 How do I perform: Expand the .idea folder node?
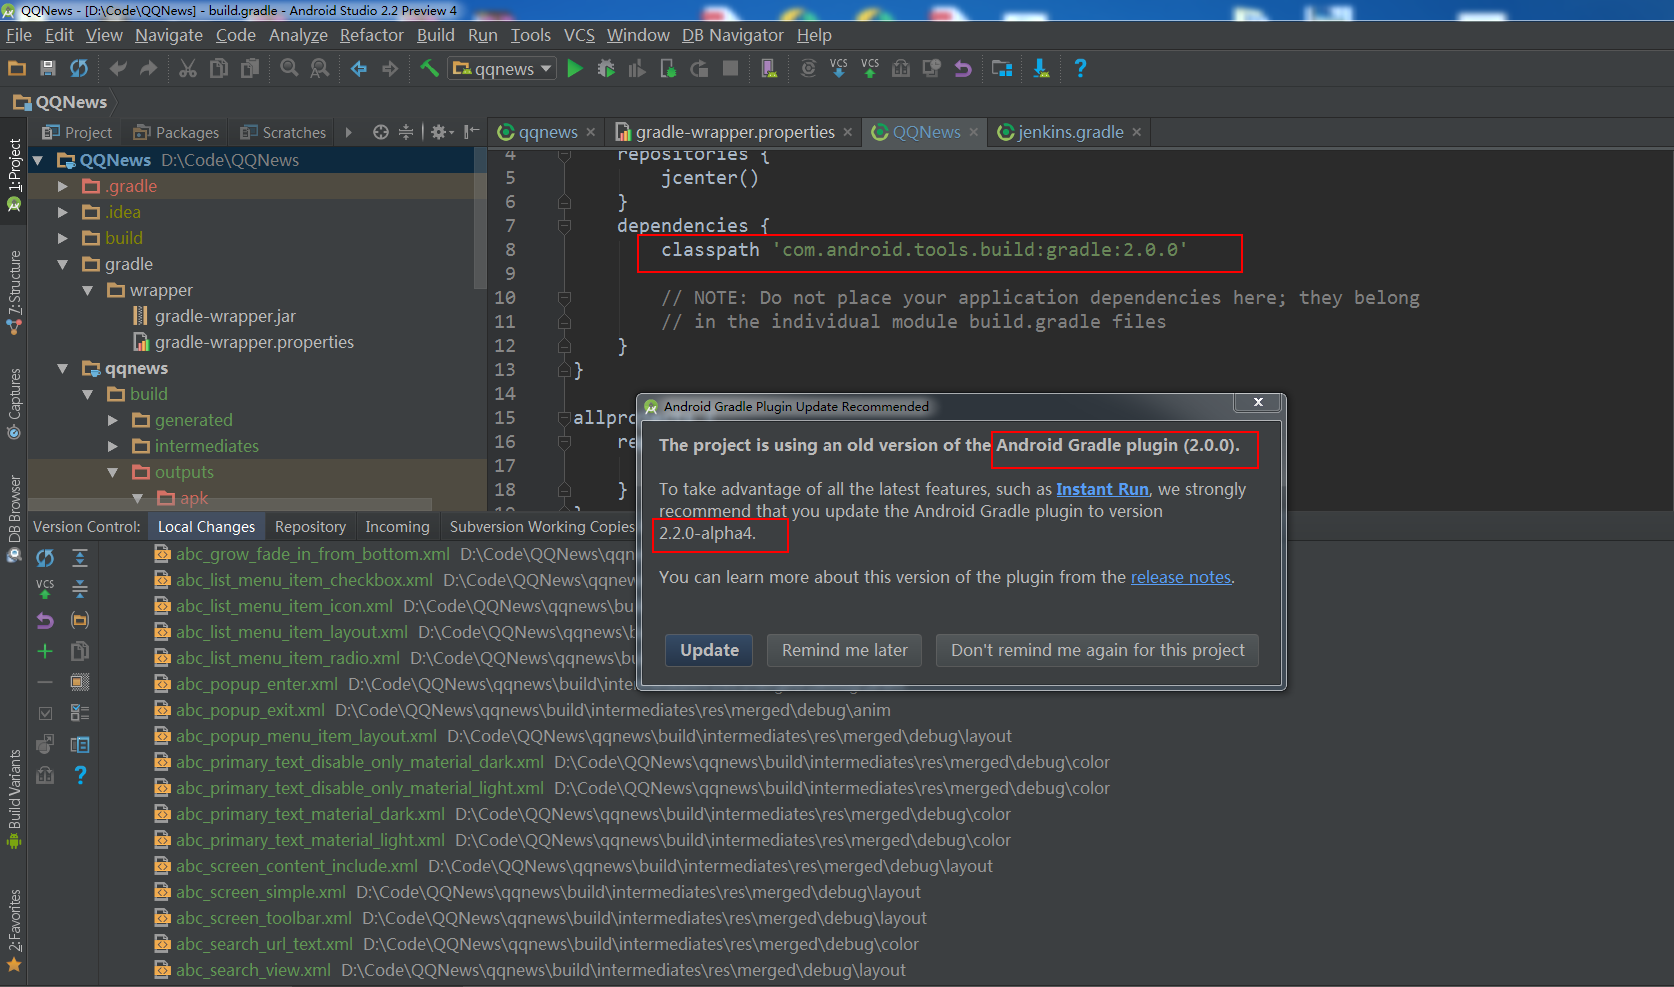coord(63,212)
